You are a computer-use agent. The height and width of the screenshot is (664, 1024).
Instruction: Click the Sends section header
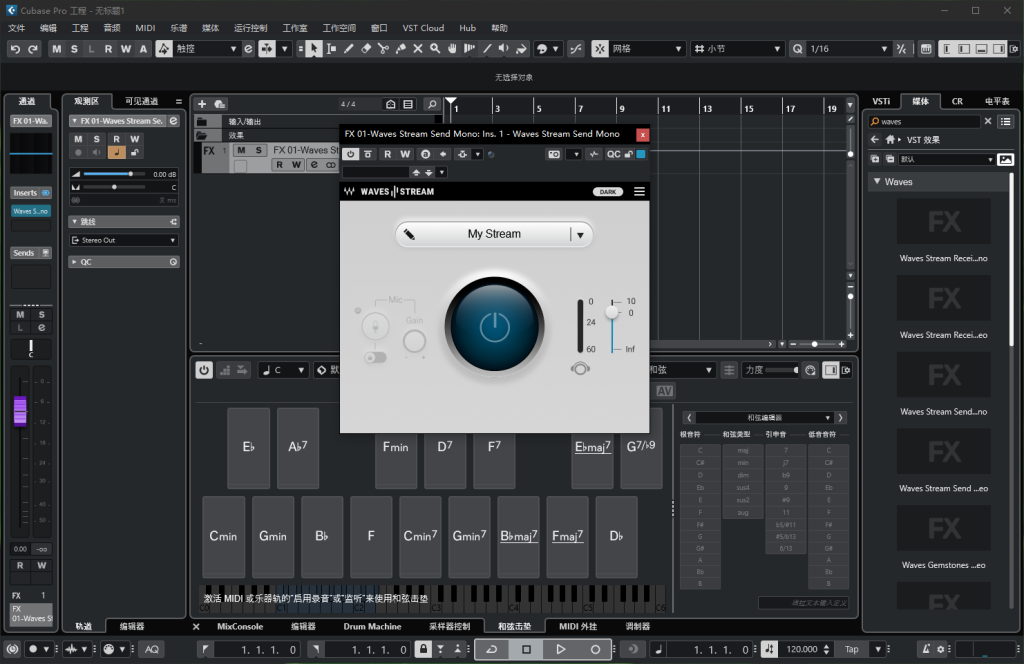click(x=31, y=253)
